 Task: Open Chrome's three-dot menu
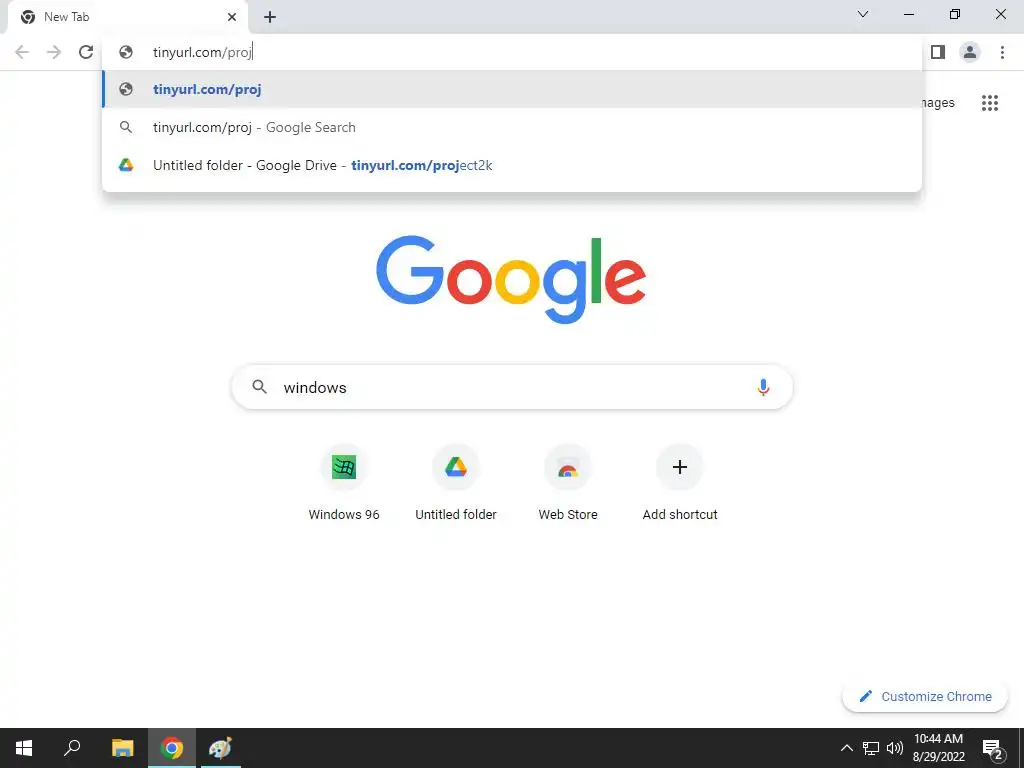click(1002, 52)
